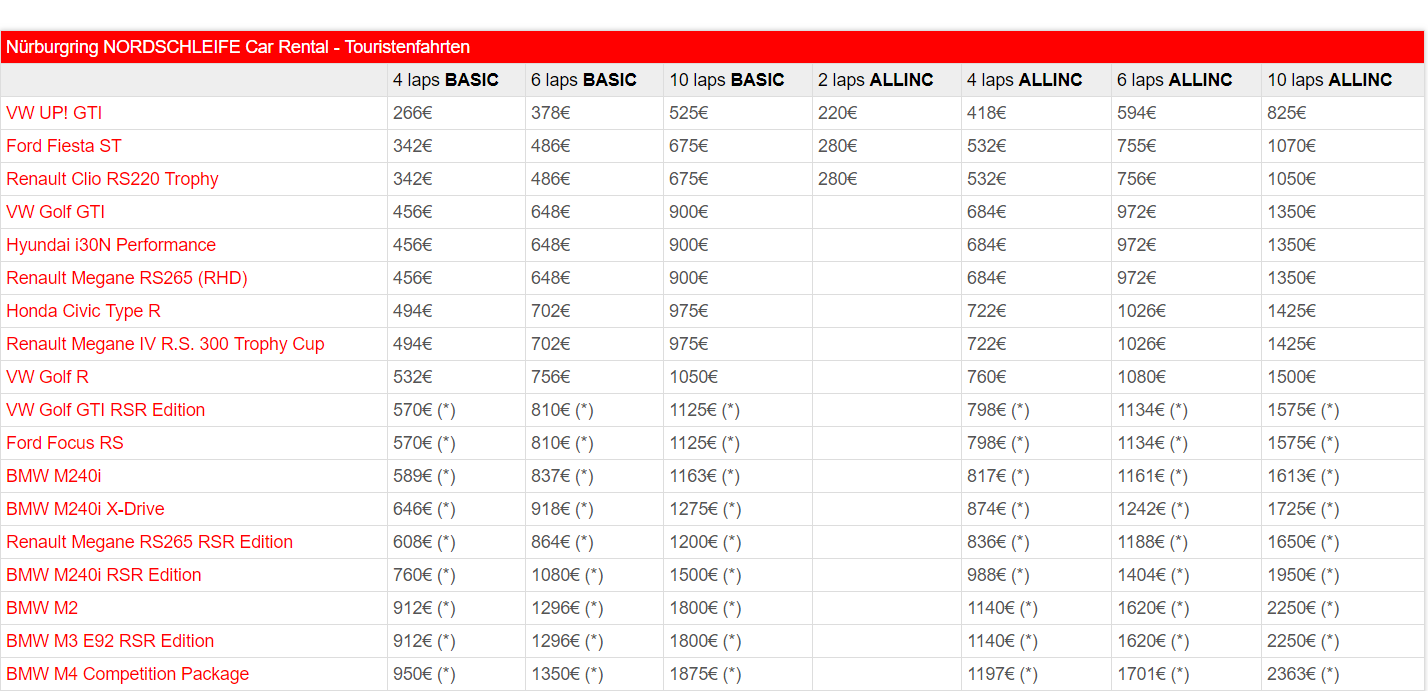Click the 4 laps BASIC column header
This screenshot has height=691, width=1428.
tap(446, 80)
